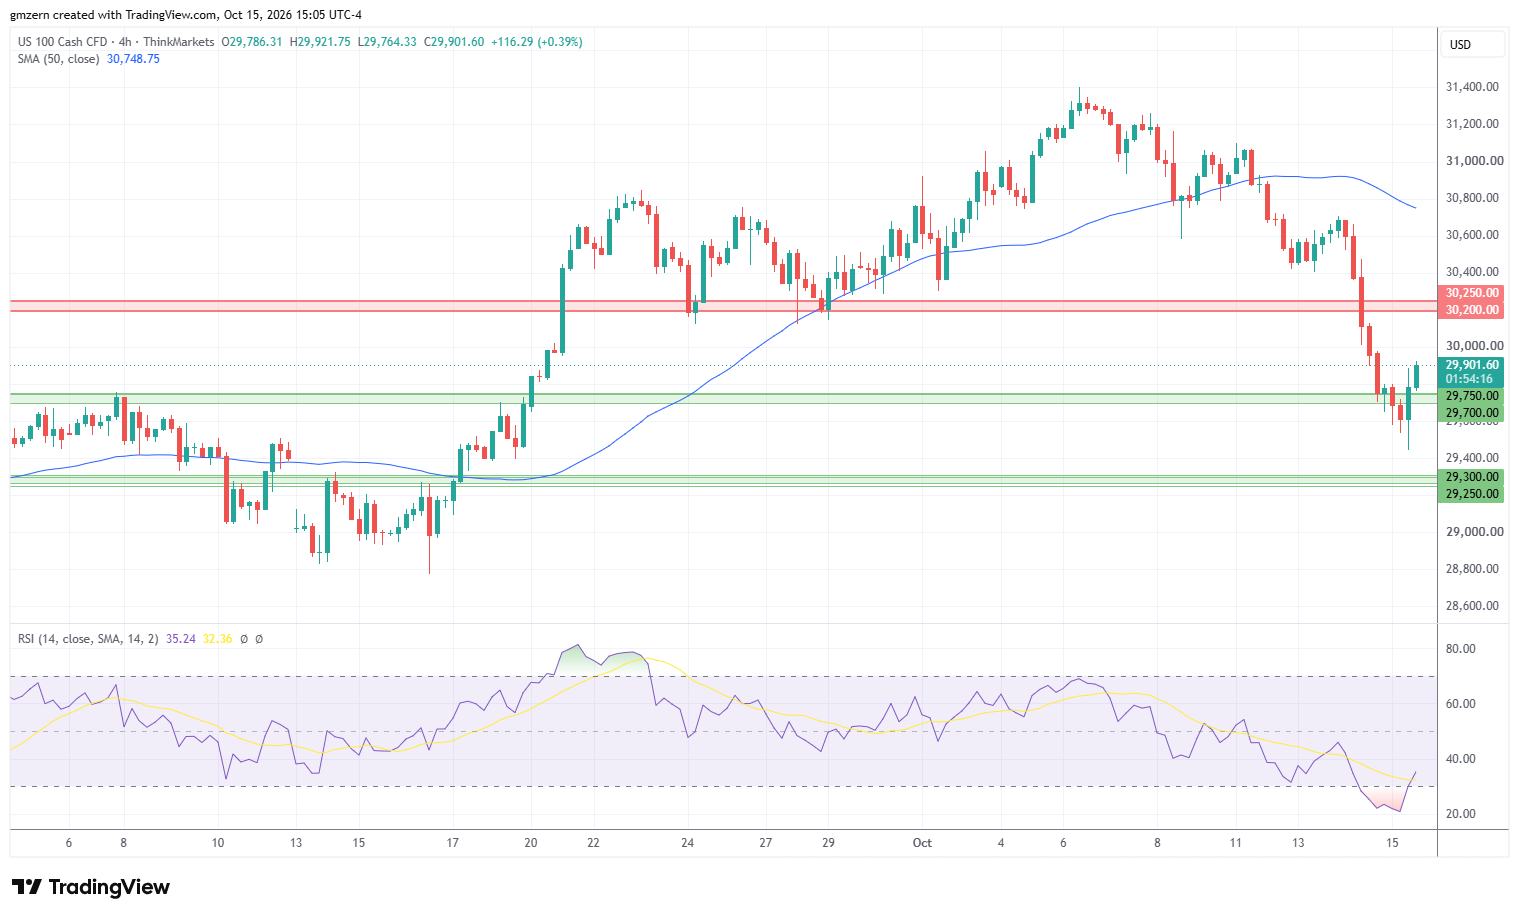Click the 28,800.00 price axis tick

pos(1472,569)
